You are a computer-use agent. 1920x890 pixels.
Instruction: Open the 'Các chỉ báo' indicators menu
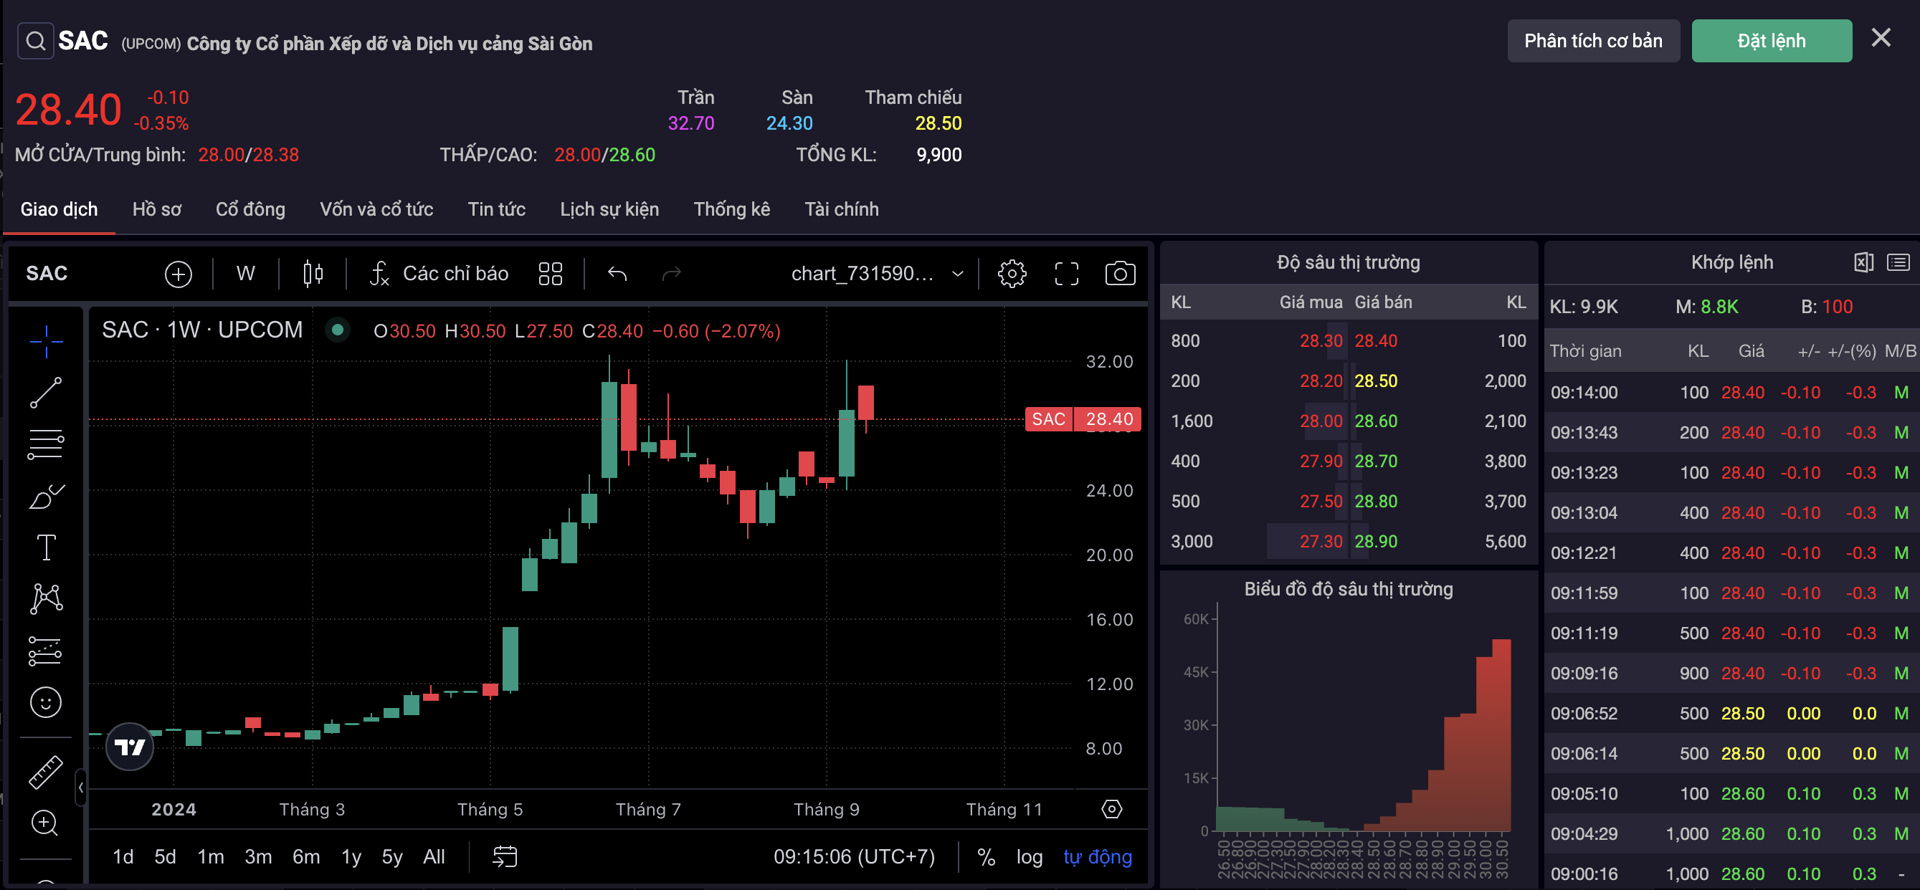click(x=439, y=274)
